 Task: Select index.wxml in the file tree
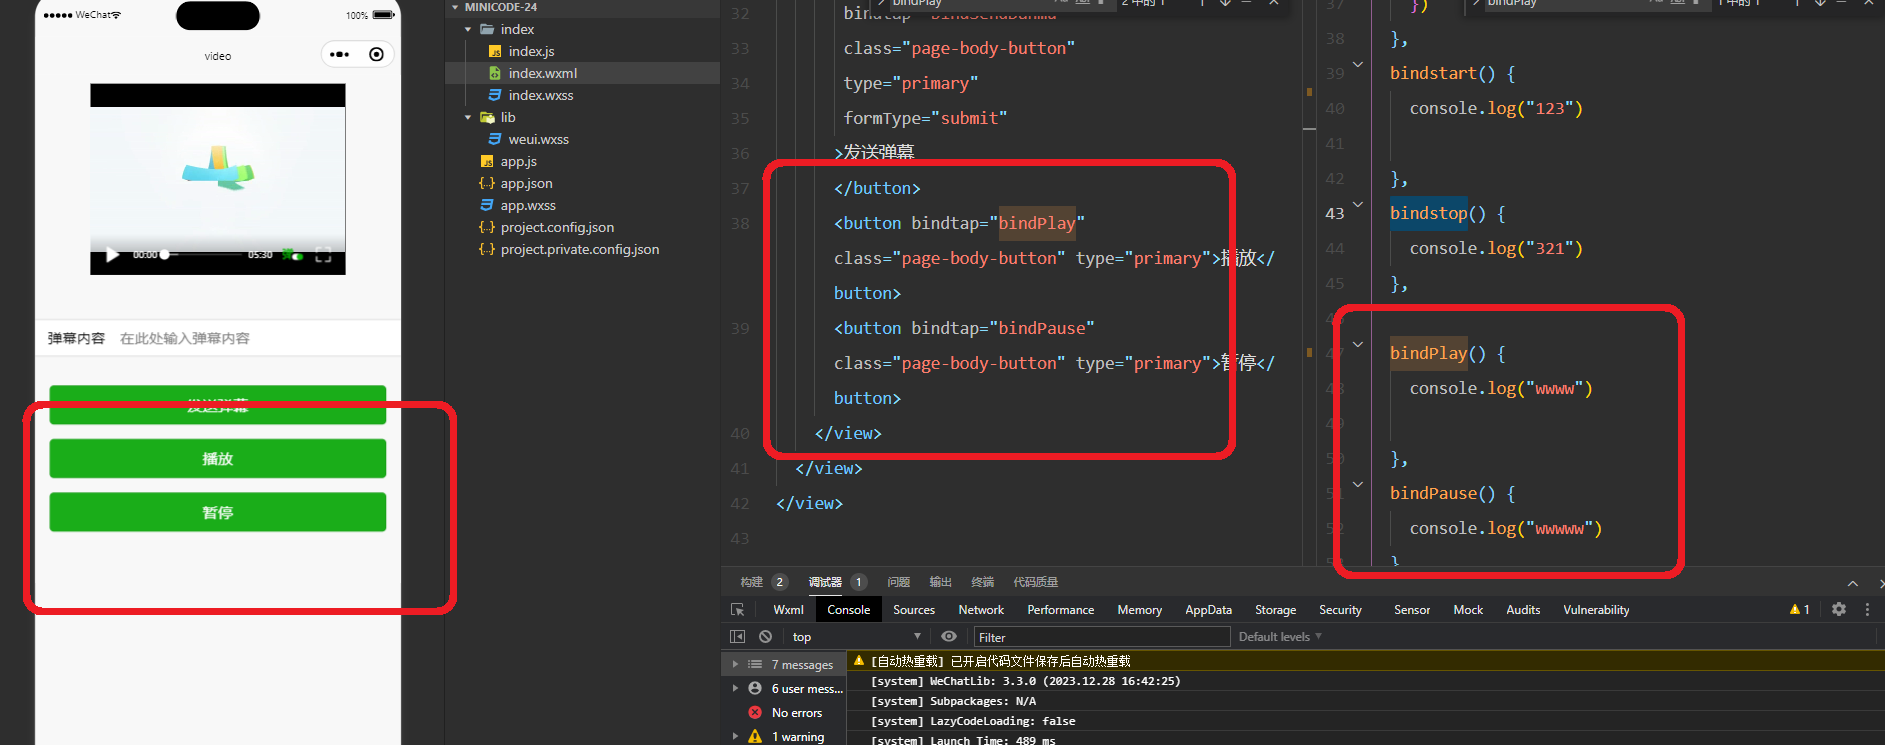(542, 73)
